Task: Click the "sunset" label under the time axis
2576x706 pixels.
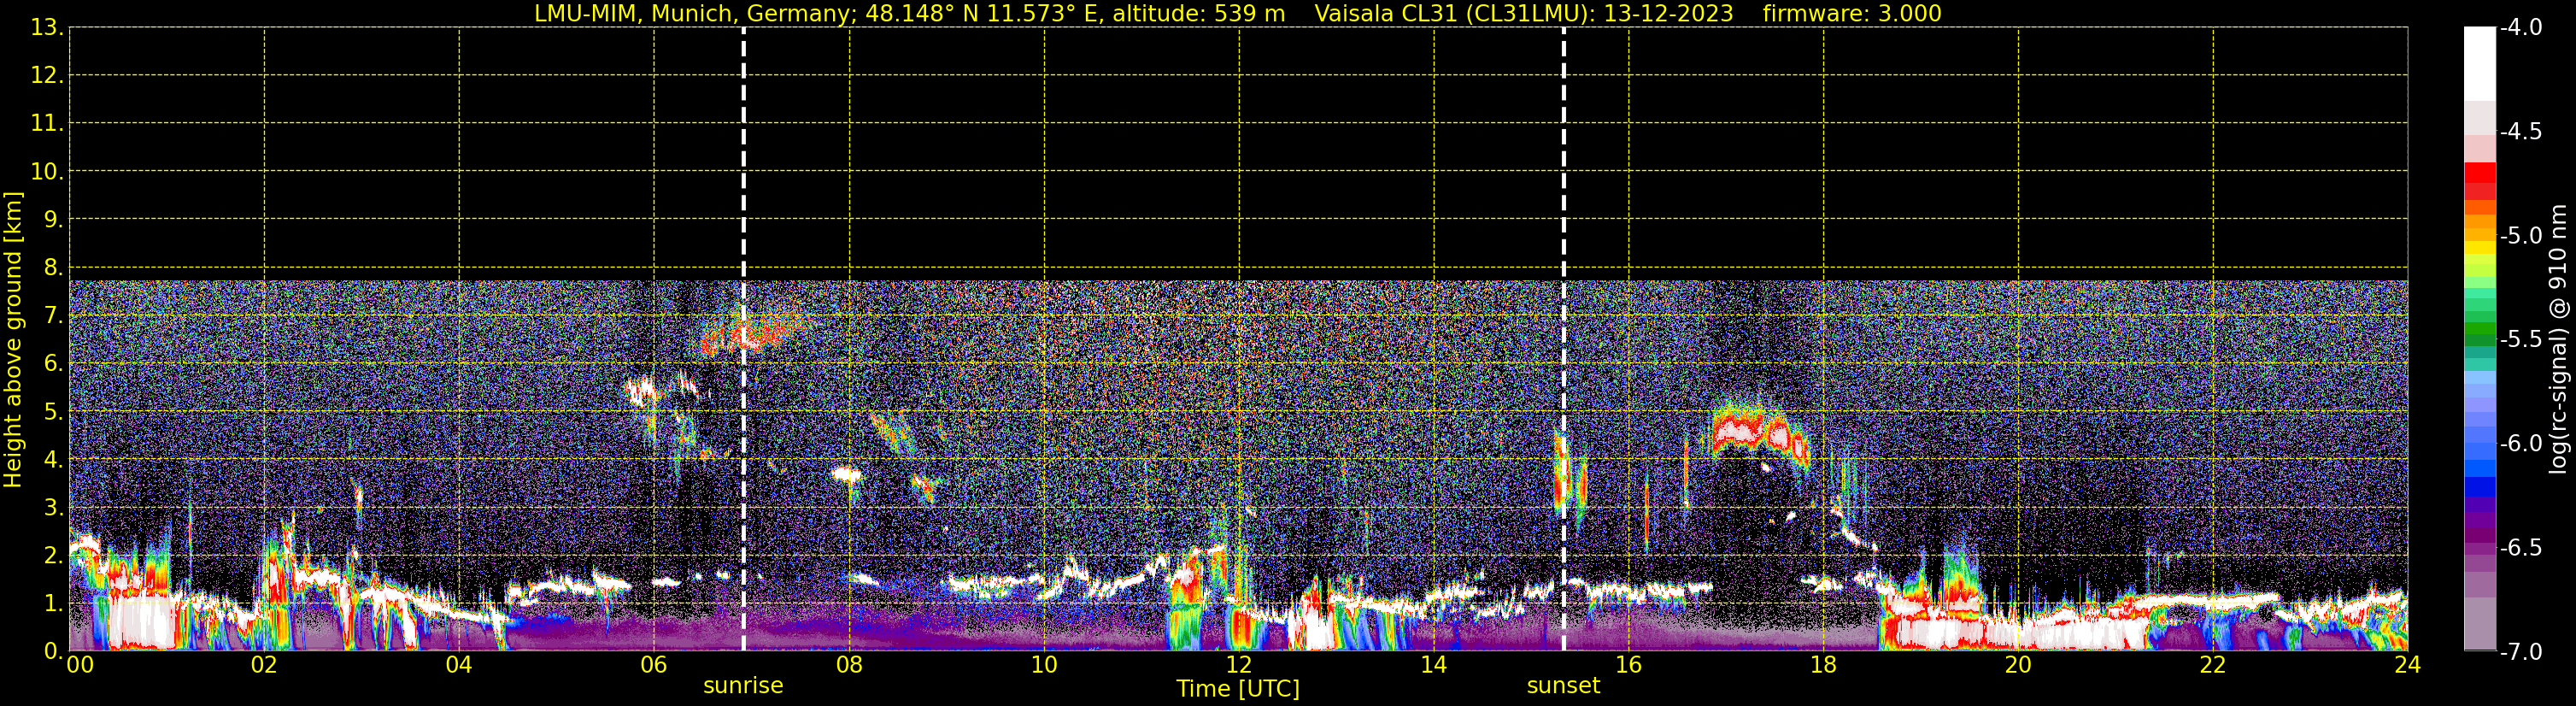Action: [1563, 686]
